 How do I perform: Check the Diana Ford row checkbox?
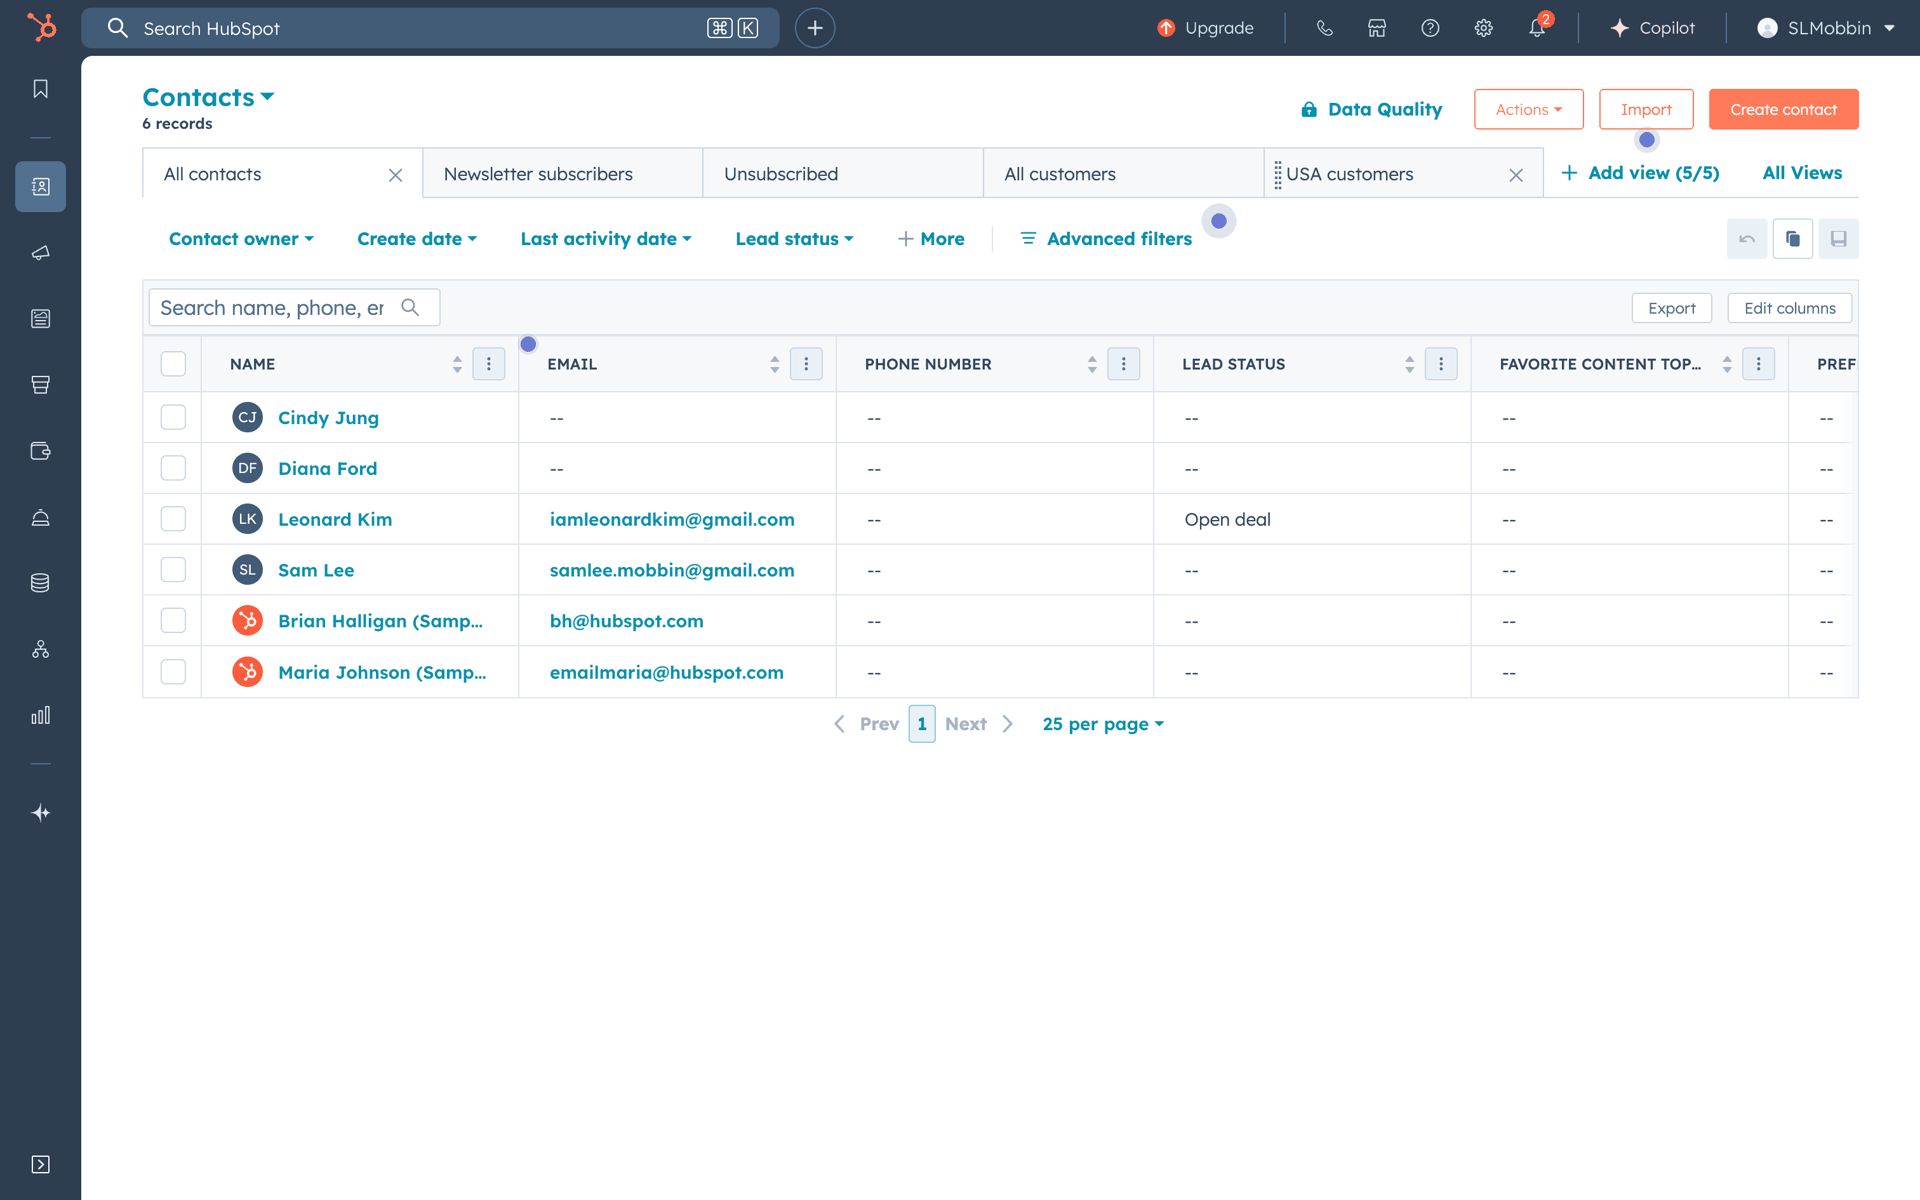tap(173, 468)
